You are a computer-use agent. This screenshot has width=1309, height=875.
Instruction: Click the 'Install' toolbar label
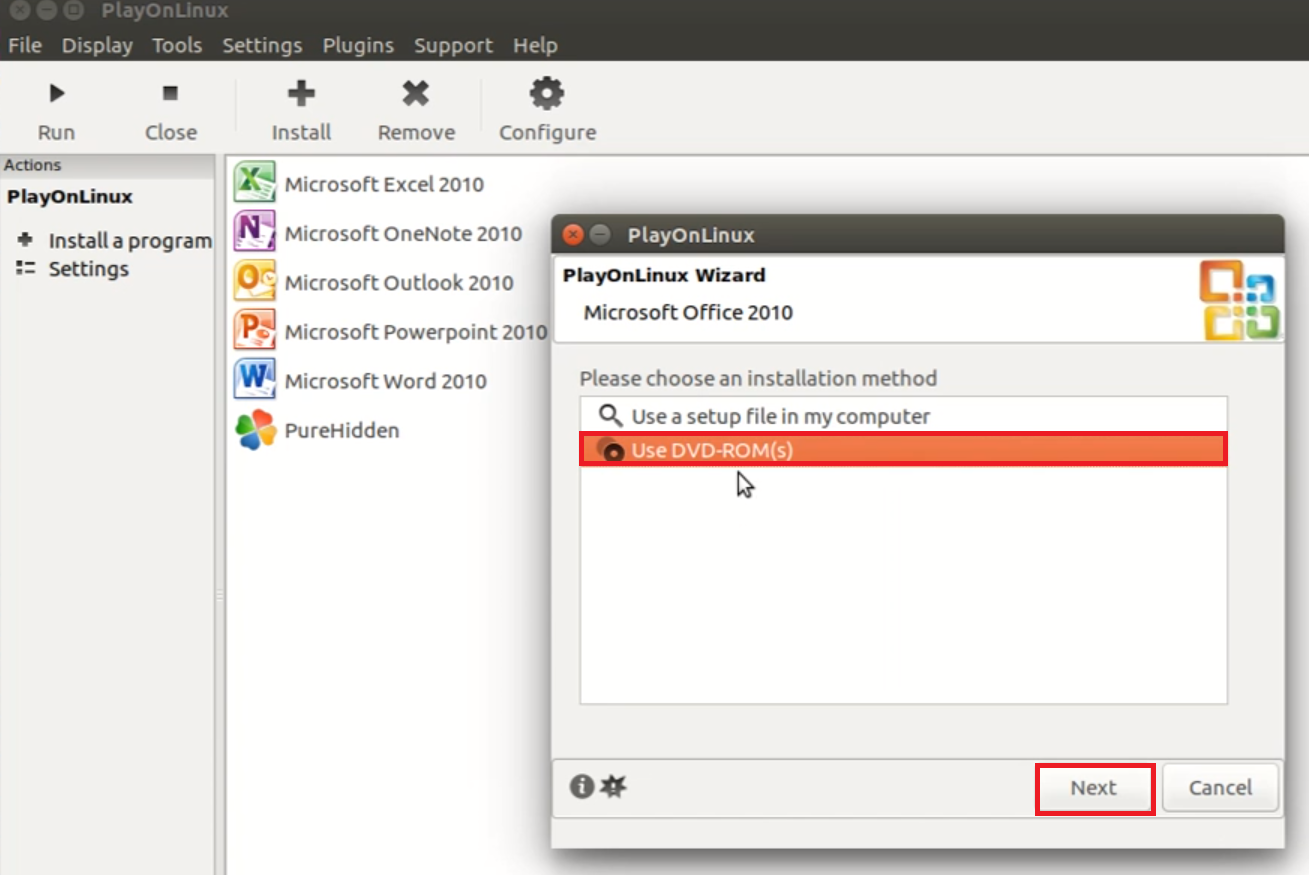pos(301,132)
